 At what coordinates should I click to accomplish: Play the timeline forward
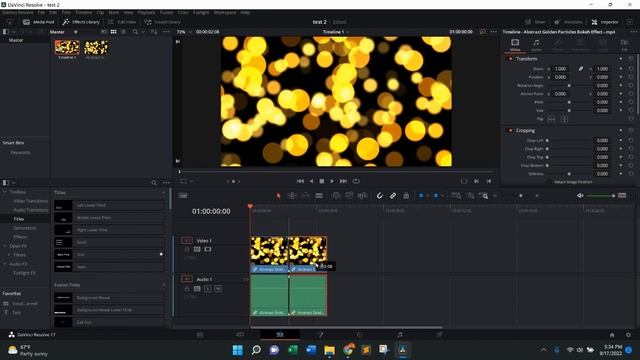tap(332, 181)
